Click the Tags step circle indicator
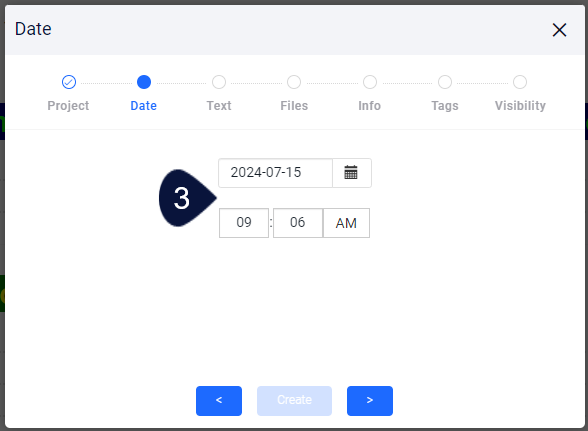Image resolution: width=588 pixels, height=431 pixels. 445,82
